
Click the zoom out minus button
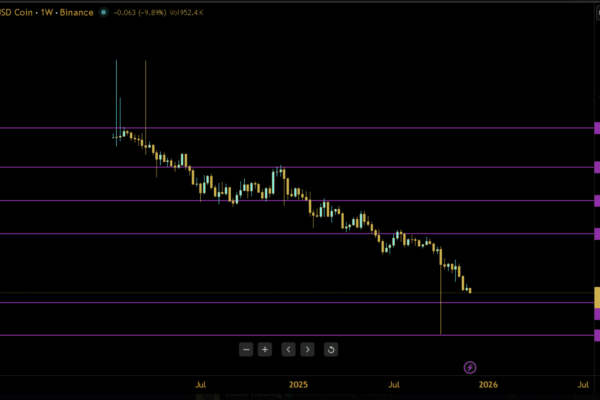[x=246, y=349]
